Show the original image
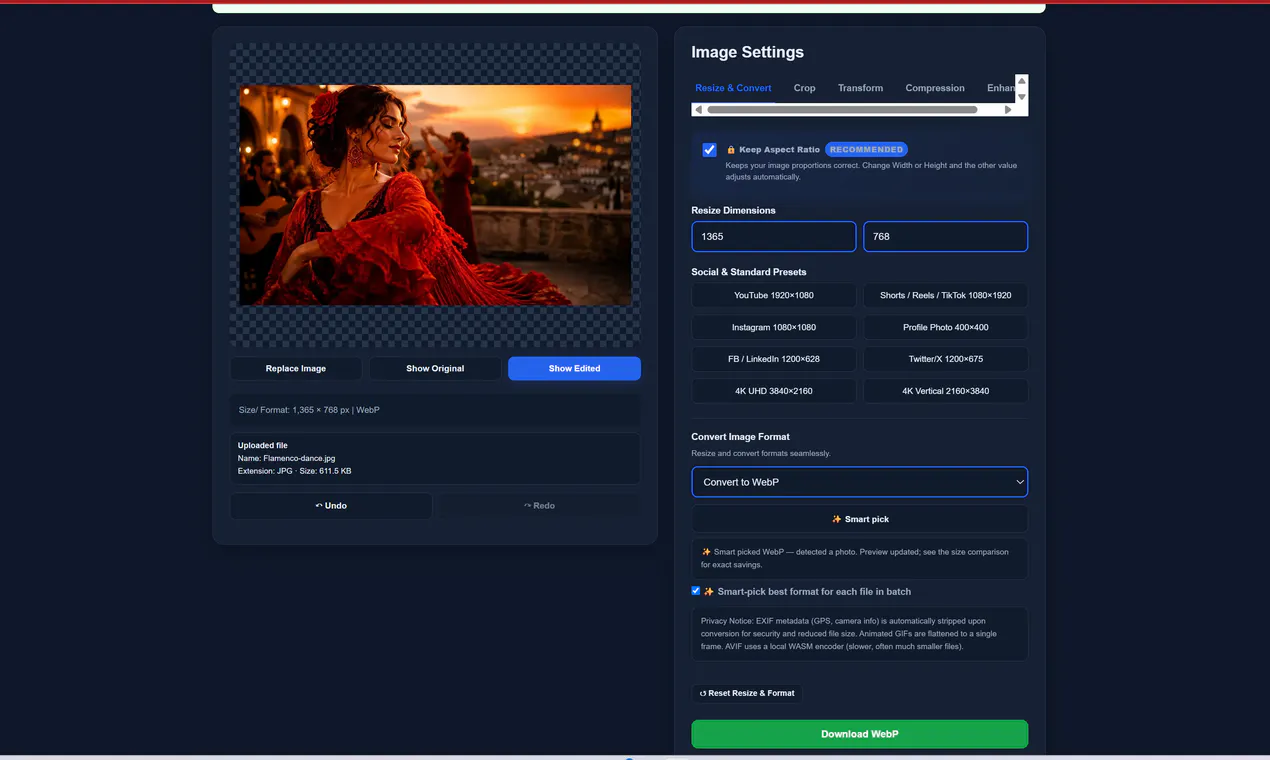 click(x=435, y=369)
